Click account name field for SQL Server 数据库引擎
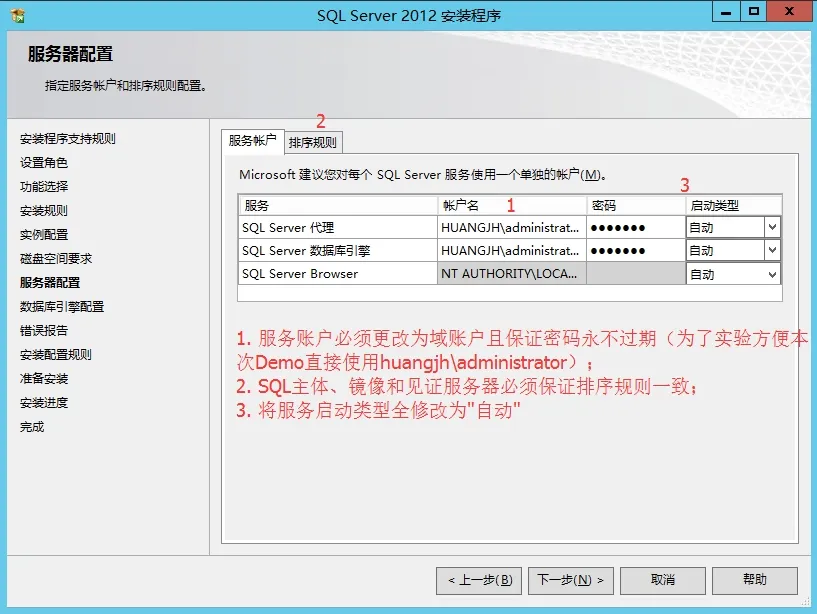Screen dimensions: 817x614 512,251
